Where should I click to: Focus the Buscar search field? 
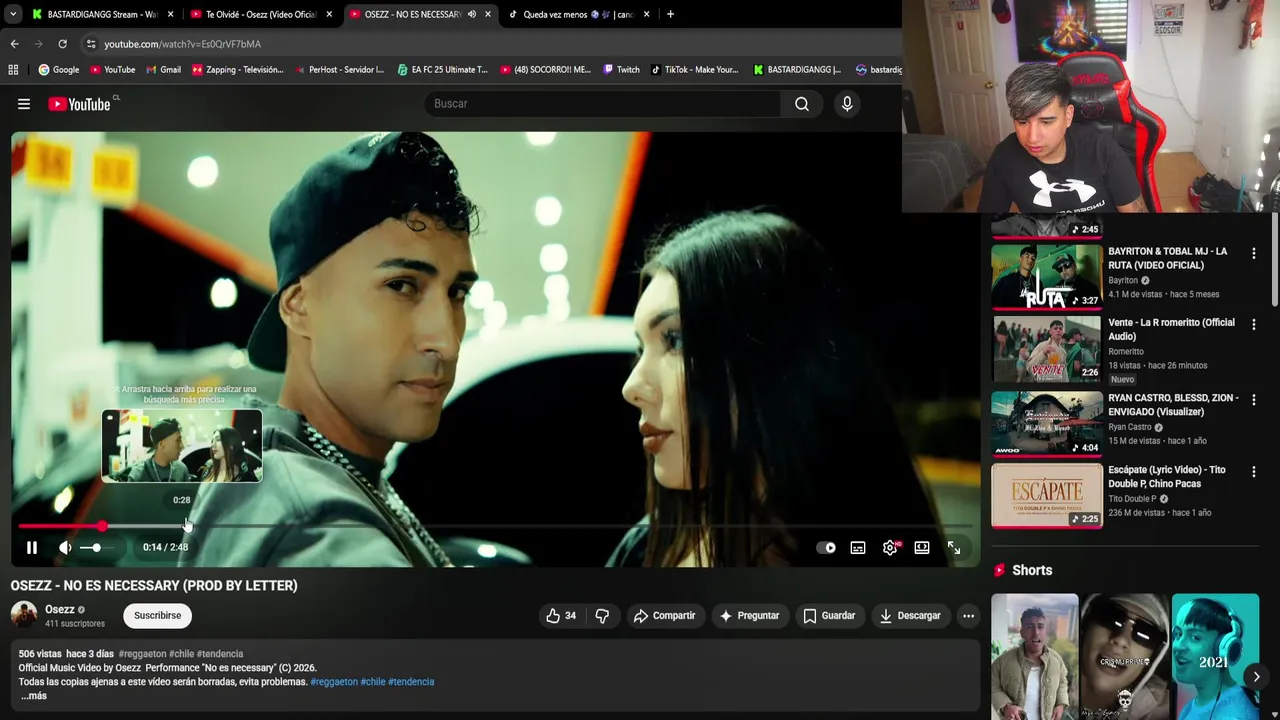tap(603, 104)
